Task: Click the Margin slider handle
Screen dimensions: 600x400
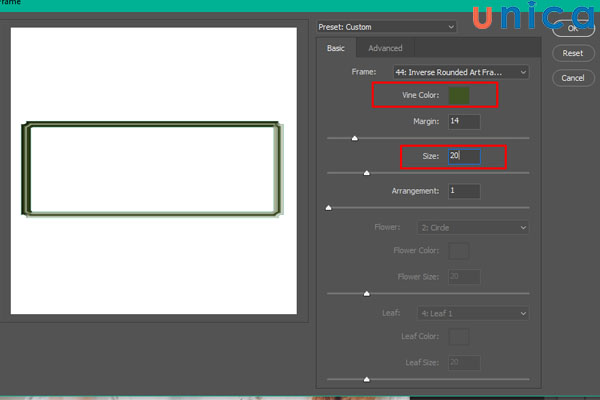Action: (354, 139)
